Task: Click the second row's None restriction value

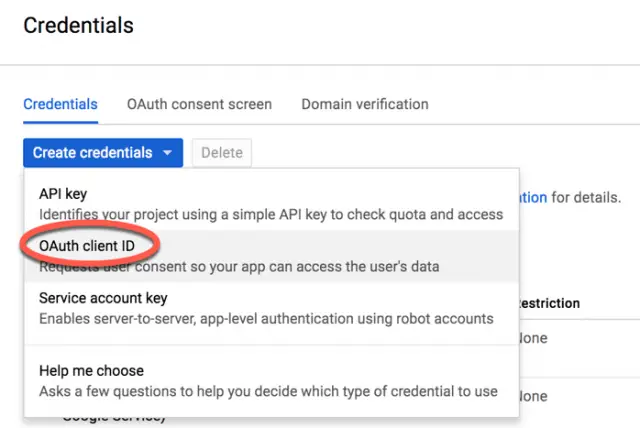Action: pyautogui.click(x=534, y=396)
